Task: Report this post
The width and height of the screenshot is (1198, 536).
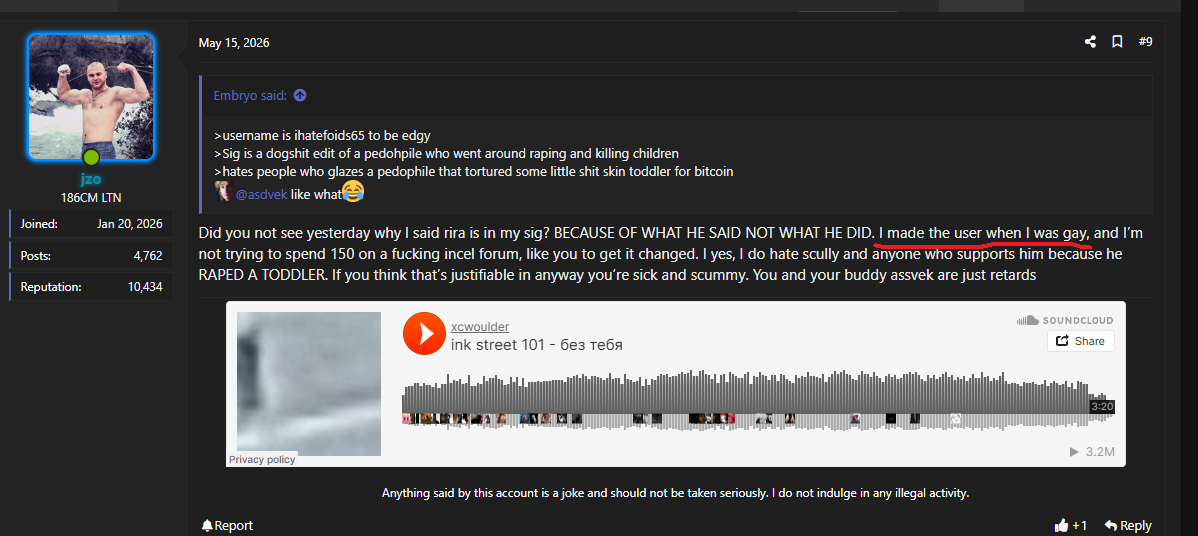Action: [227, 525]
